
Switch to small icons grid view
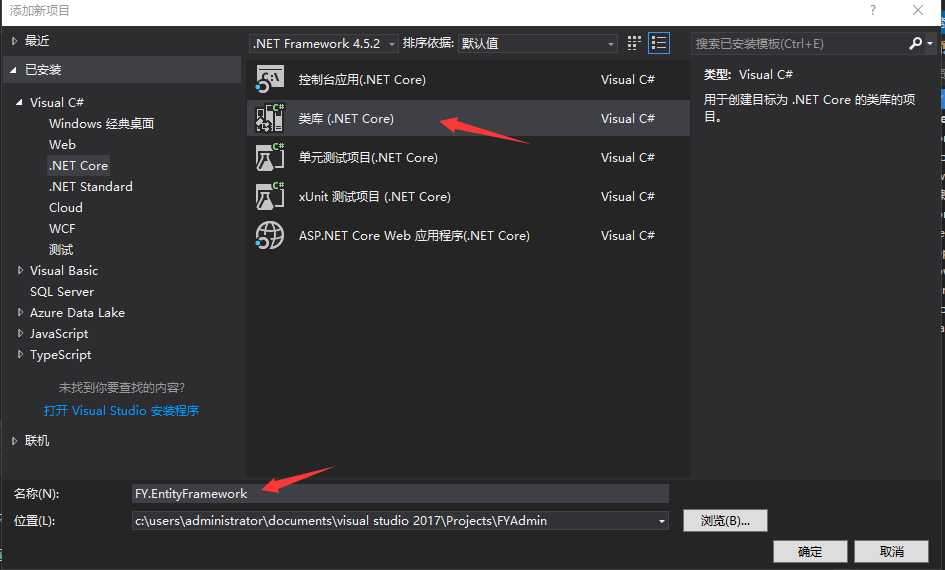(x=633, y=43)
